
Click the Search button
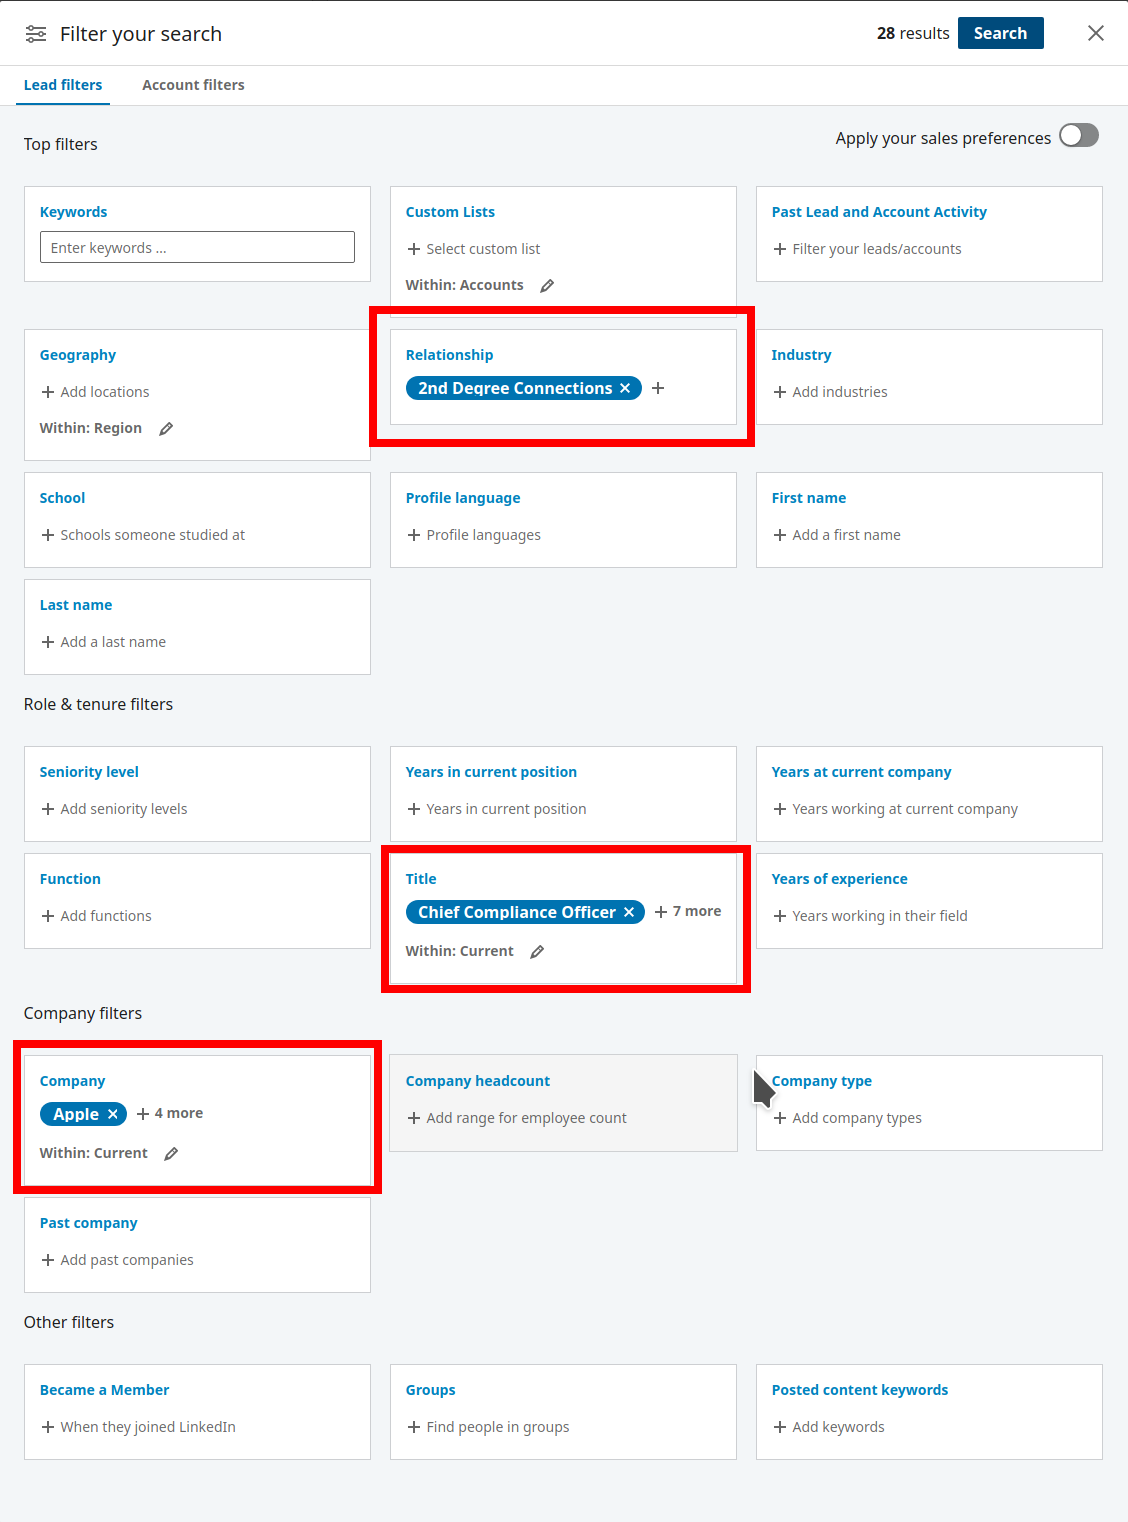point(1000,33)
